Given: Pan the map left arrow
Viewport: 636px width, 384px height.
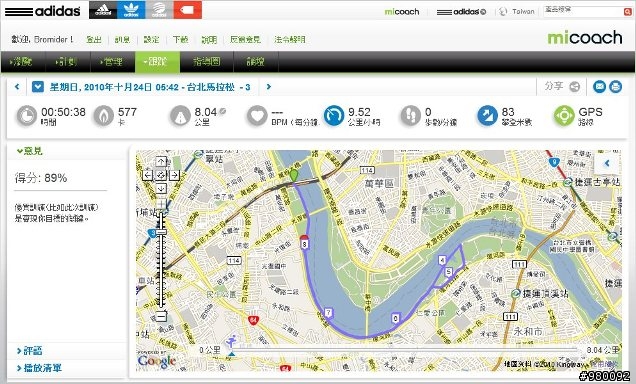Looking at the screenshot, I should point(148,175).
